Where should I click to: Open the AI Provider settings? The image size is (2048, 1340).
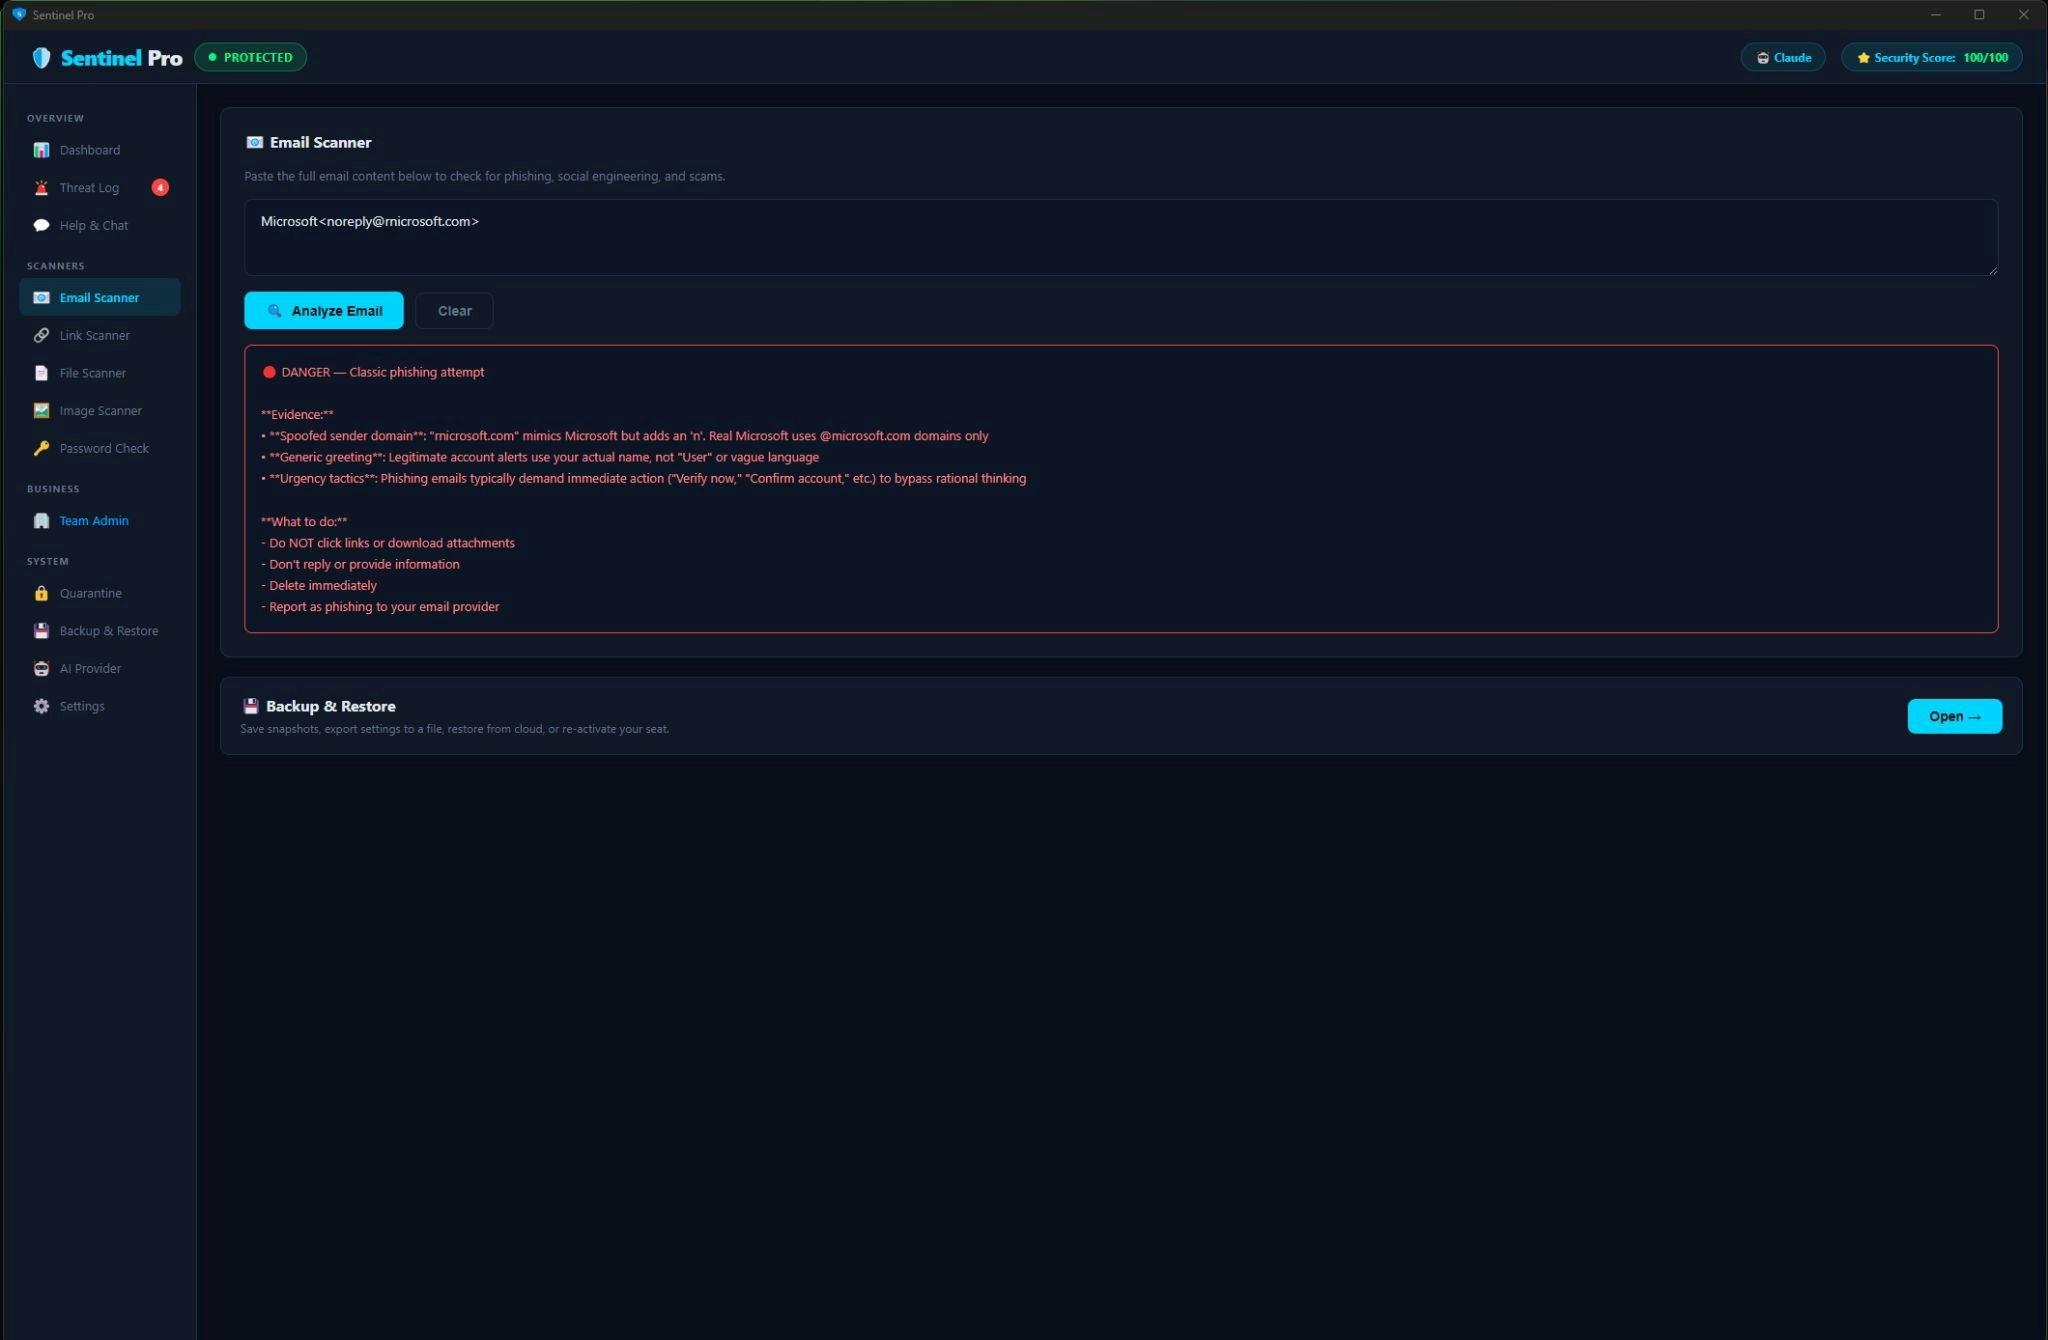(89, 668)
